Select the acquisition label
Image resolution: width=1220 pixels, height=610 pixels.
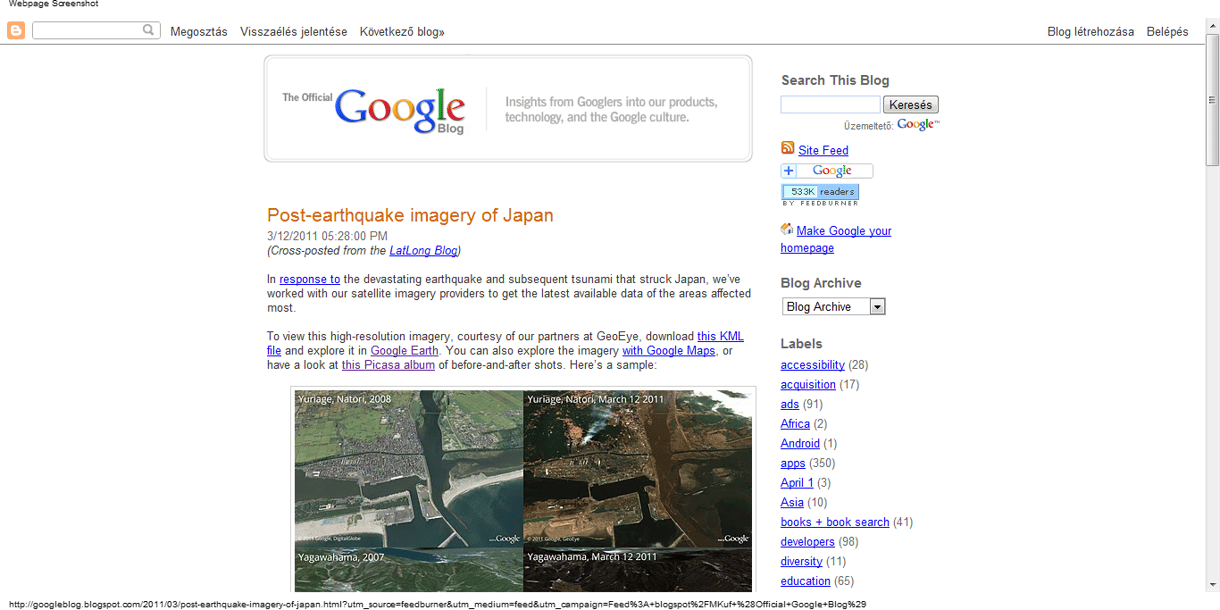[808, 385]
